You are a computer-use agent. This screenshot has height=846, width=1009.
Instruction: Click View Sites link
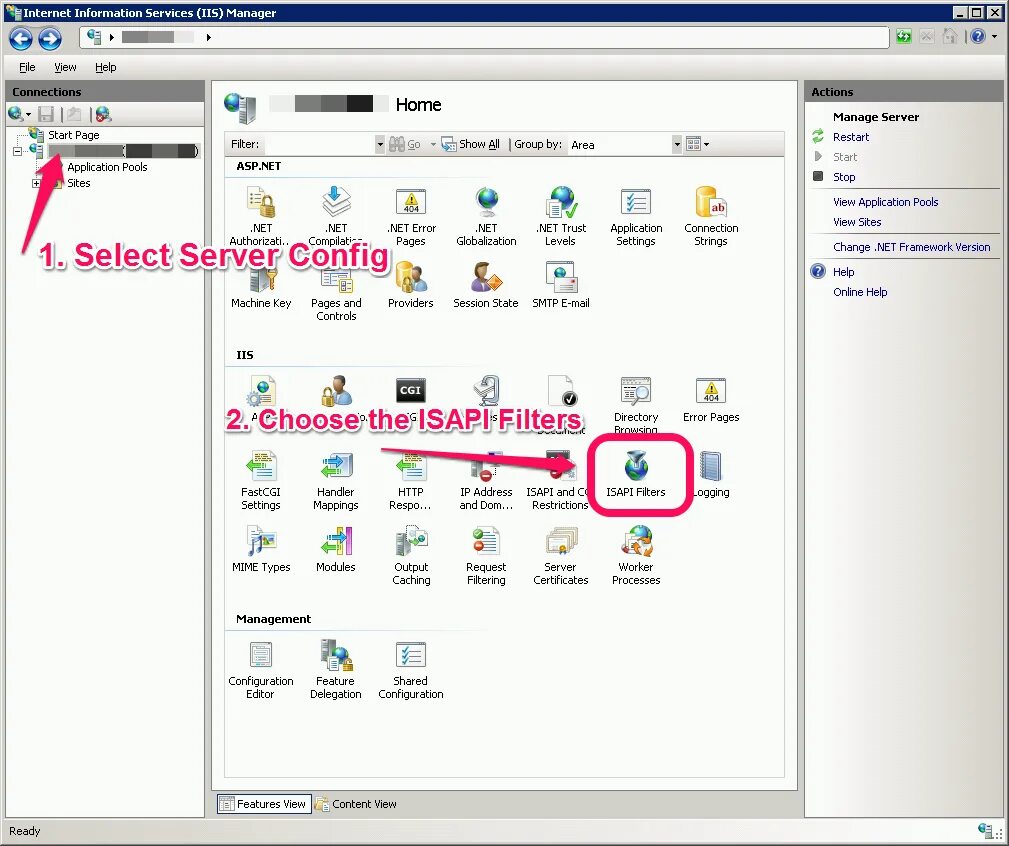pyautogui.click(x=857, y=222)
